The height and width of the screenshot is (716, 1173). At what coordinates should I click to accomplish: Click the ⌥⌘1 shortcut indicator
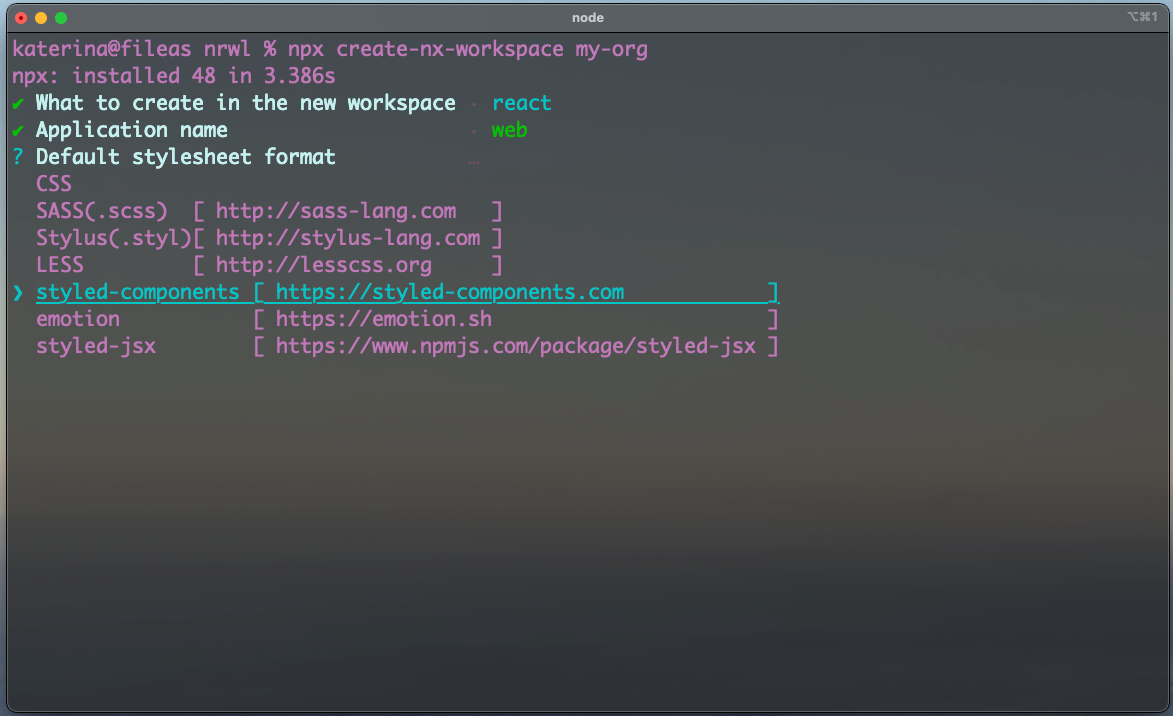[1142, 16]
